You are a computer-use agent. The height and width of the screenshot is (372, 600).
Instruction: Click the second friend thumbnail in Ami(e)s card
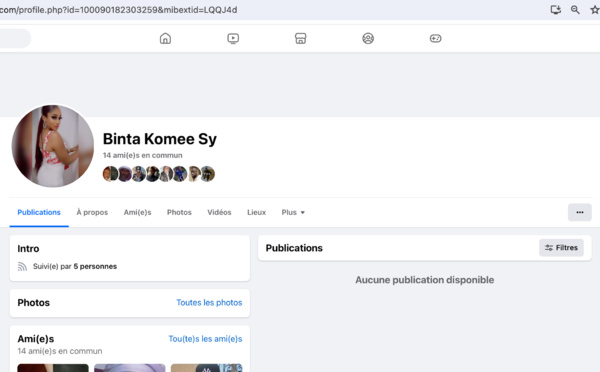[x=130, y=368]
